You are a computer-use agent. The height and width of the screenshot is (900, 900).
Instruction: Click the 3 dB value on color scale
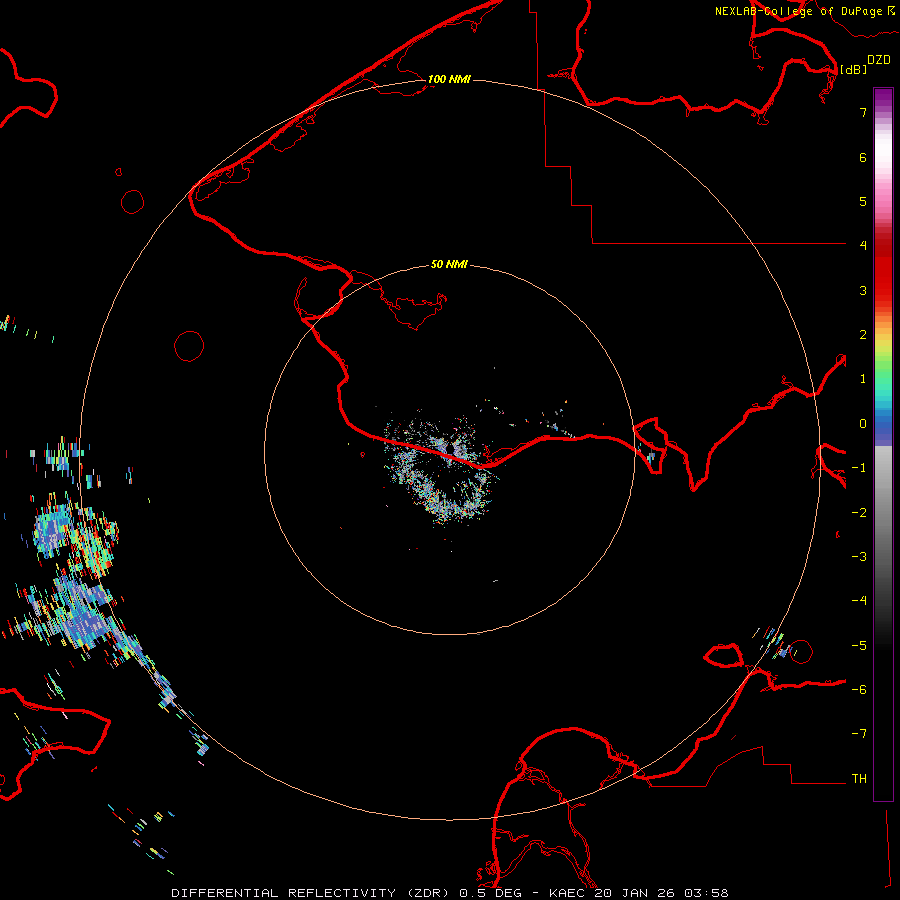point(863,290)
